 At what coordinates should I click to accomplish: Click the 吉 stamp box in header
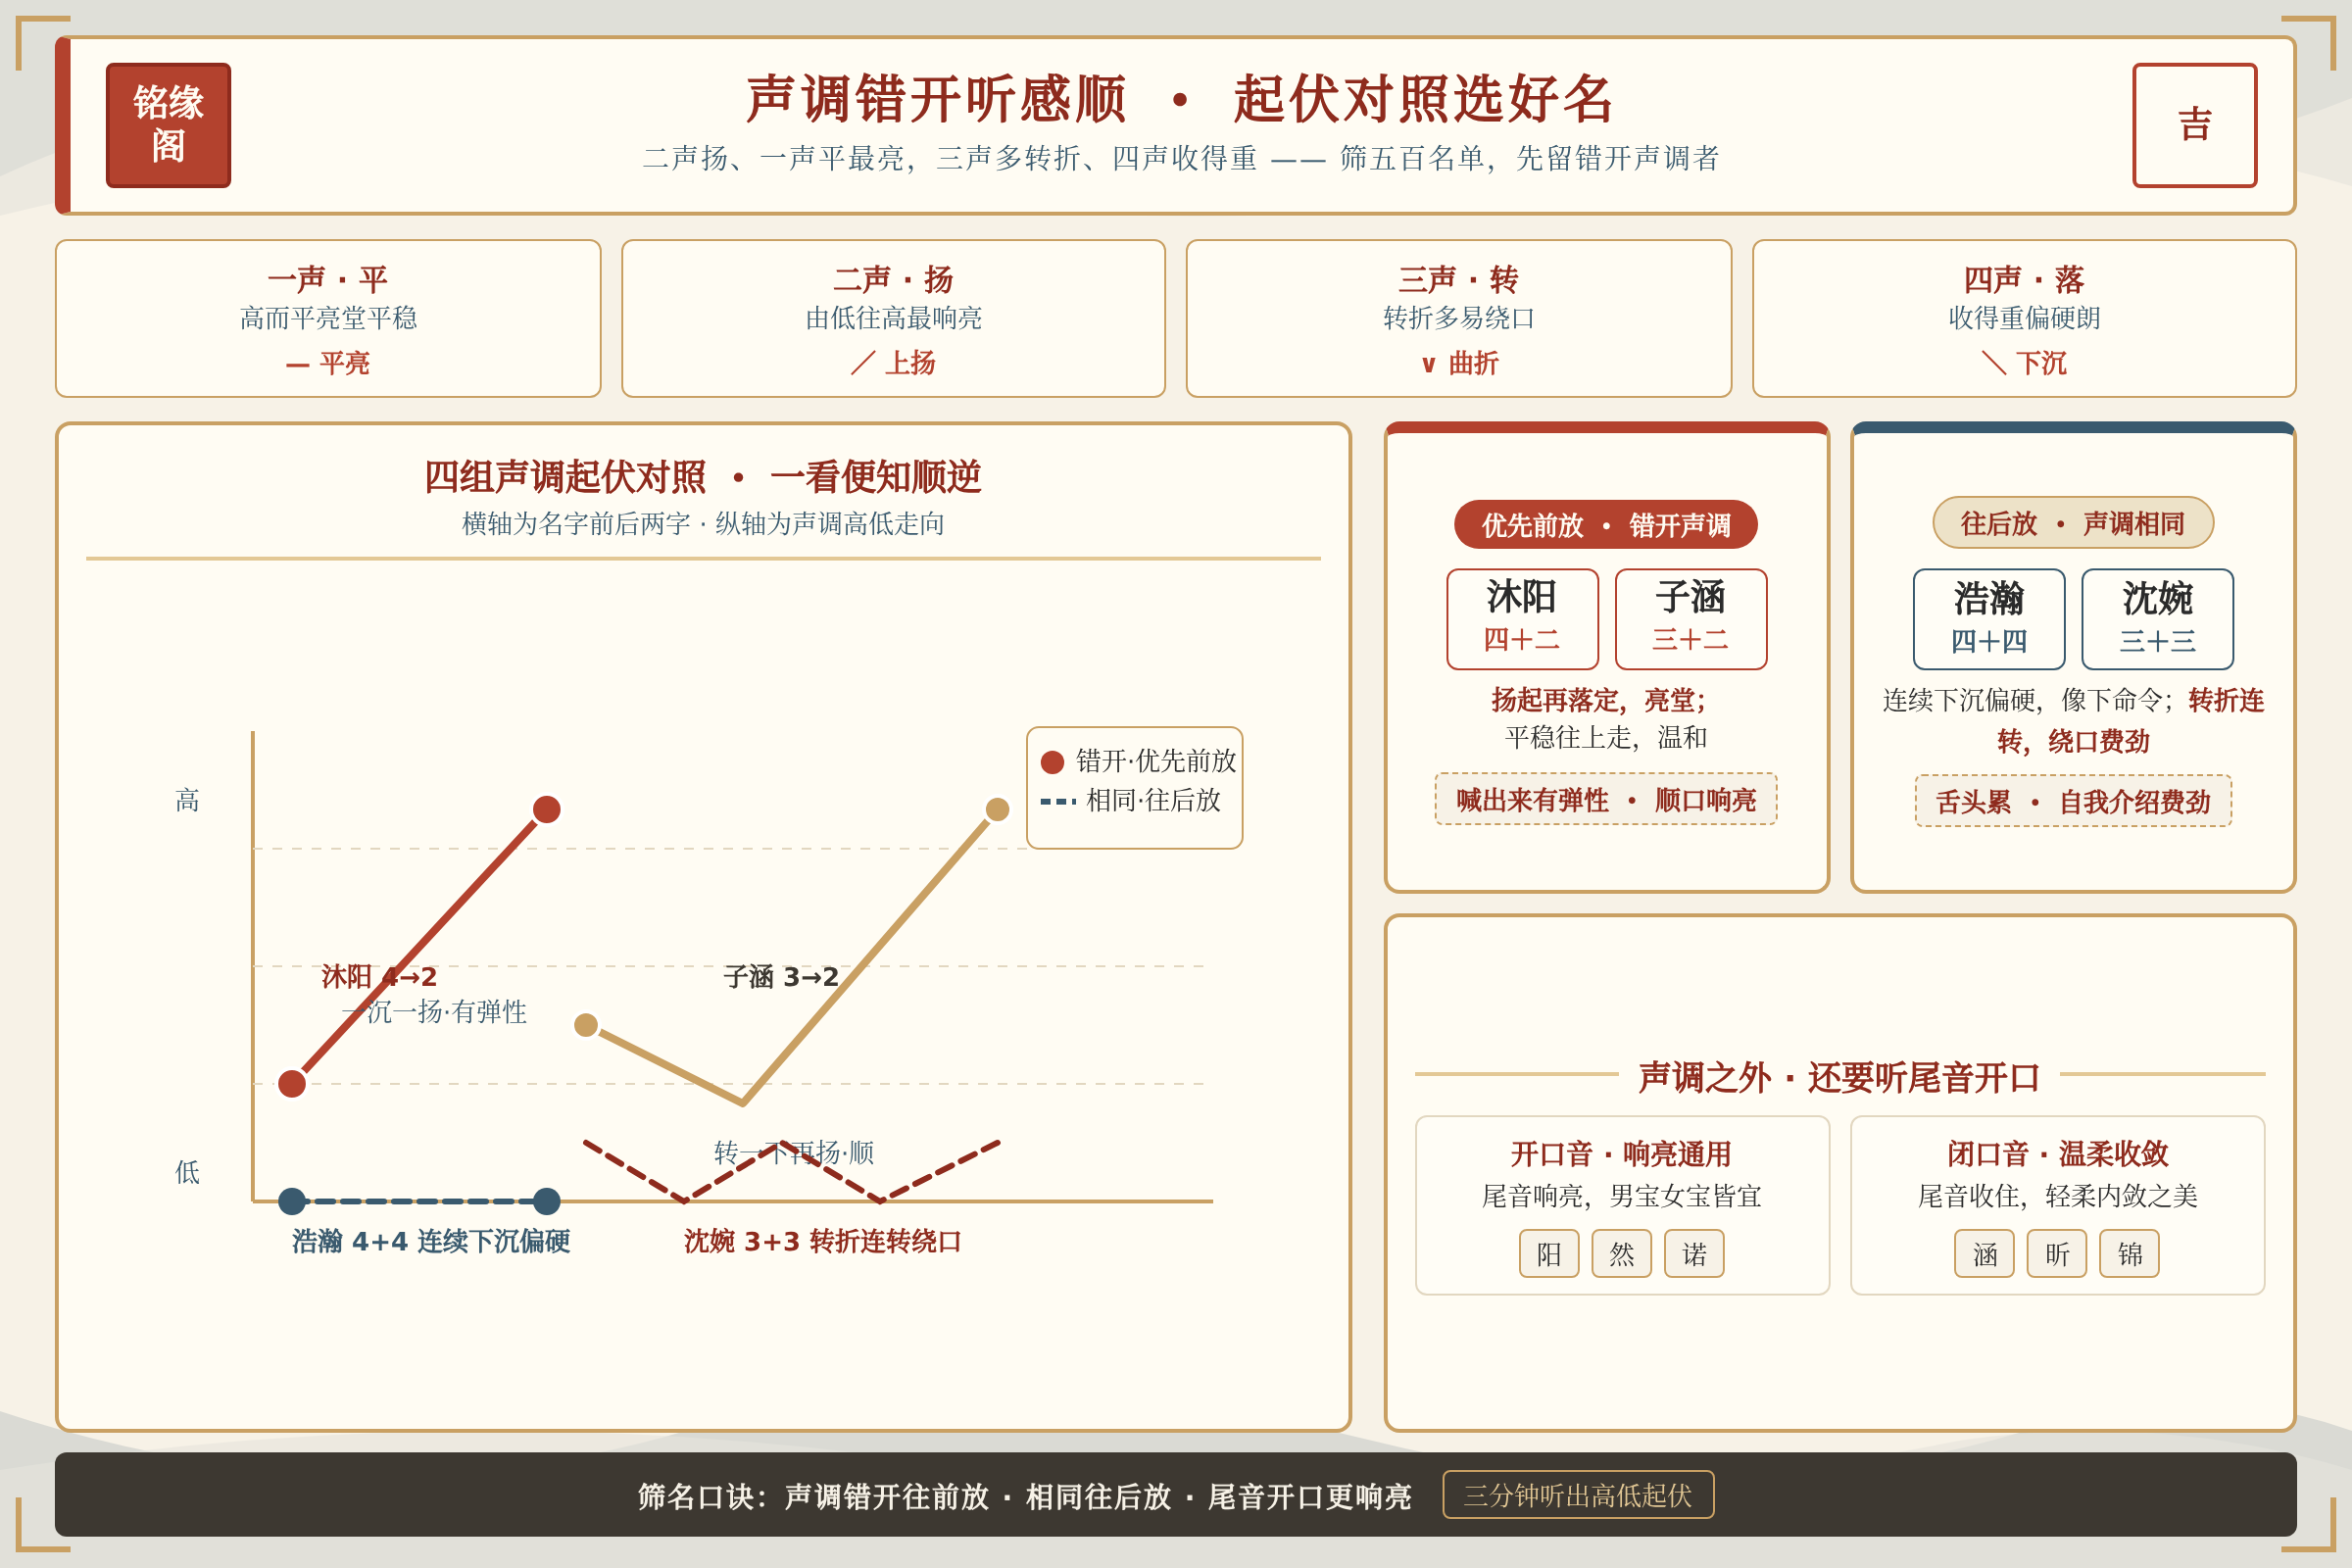point(2194,125)
